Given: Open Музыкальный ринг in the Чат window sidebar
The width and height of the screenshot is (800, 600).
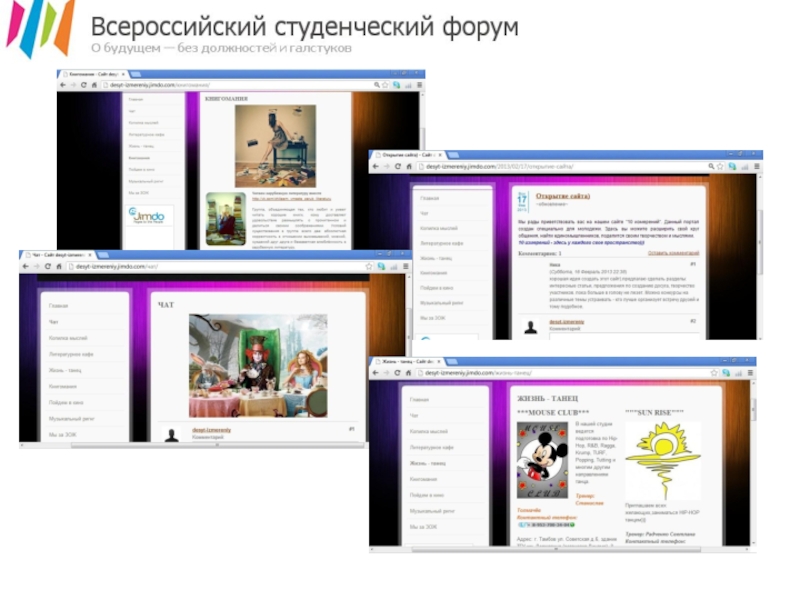Looking at the screenshot, I should [71, 419].
